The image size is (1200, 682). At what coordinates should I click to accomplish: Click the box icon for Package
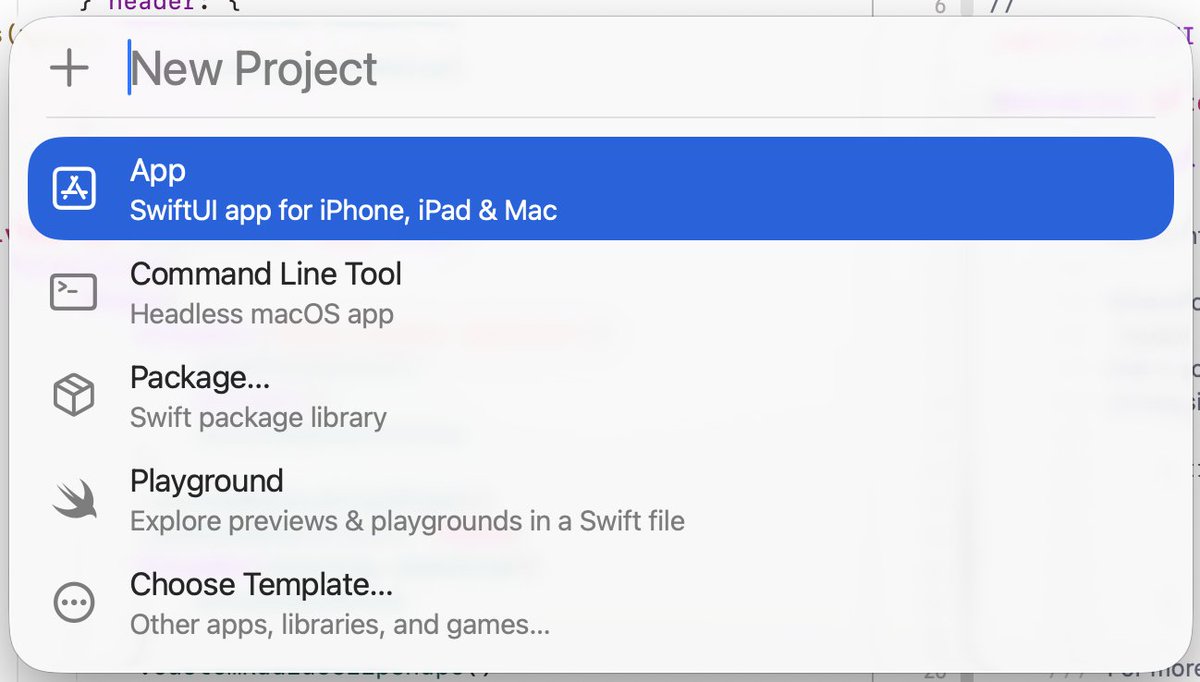[x=73, y=396]
